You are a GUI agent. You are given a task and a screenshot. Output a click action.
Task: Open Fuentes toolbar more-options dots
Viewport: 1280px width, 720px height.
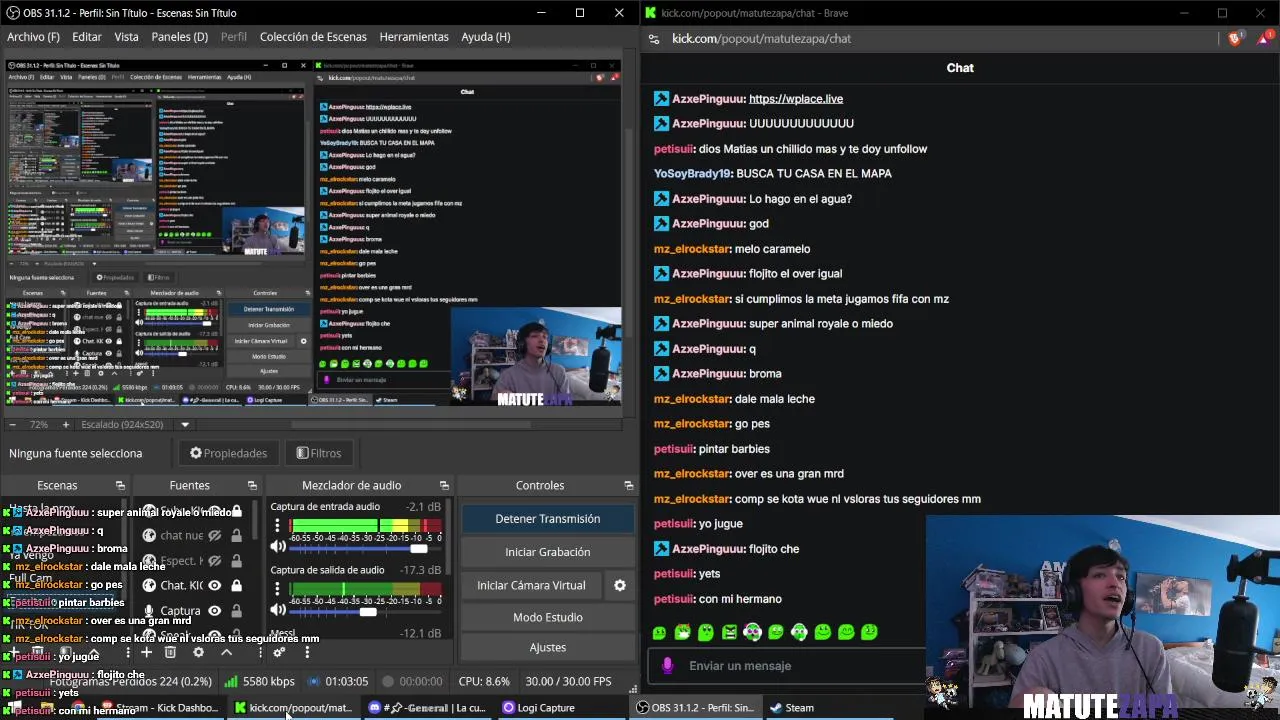click(260, 652)
